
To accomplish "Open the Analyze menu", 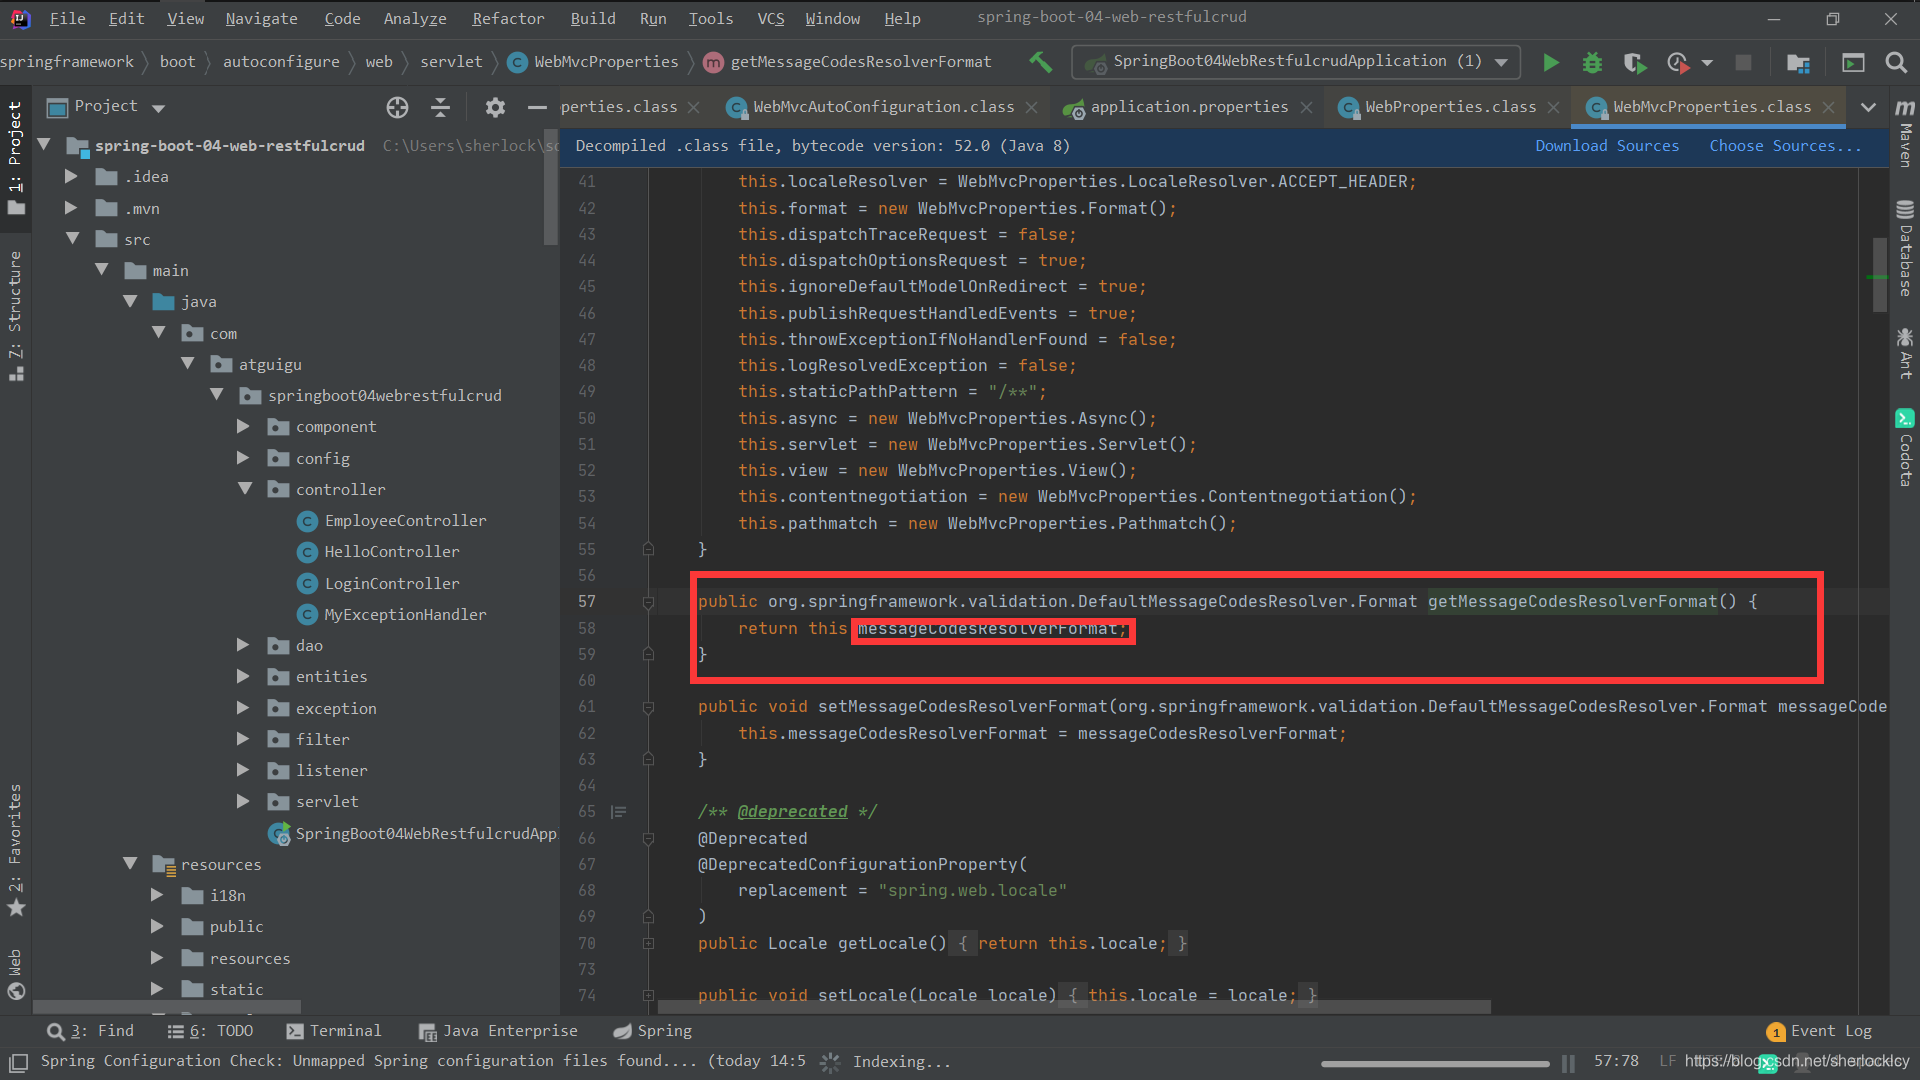I will click(x=415, y=19).
